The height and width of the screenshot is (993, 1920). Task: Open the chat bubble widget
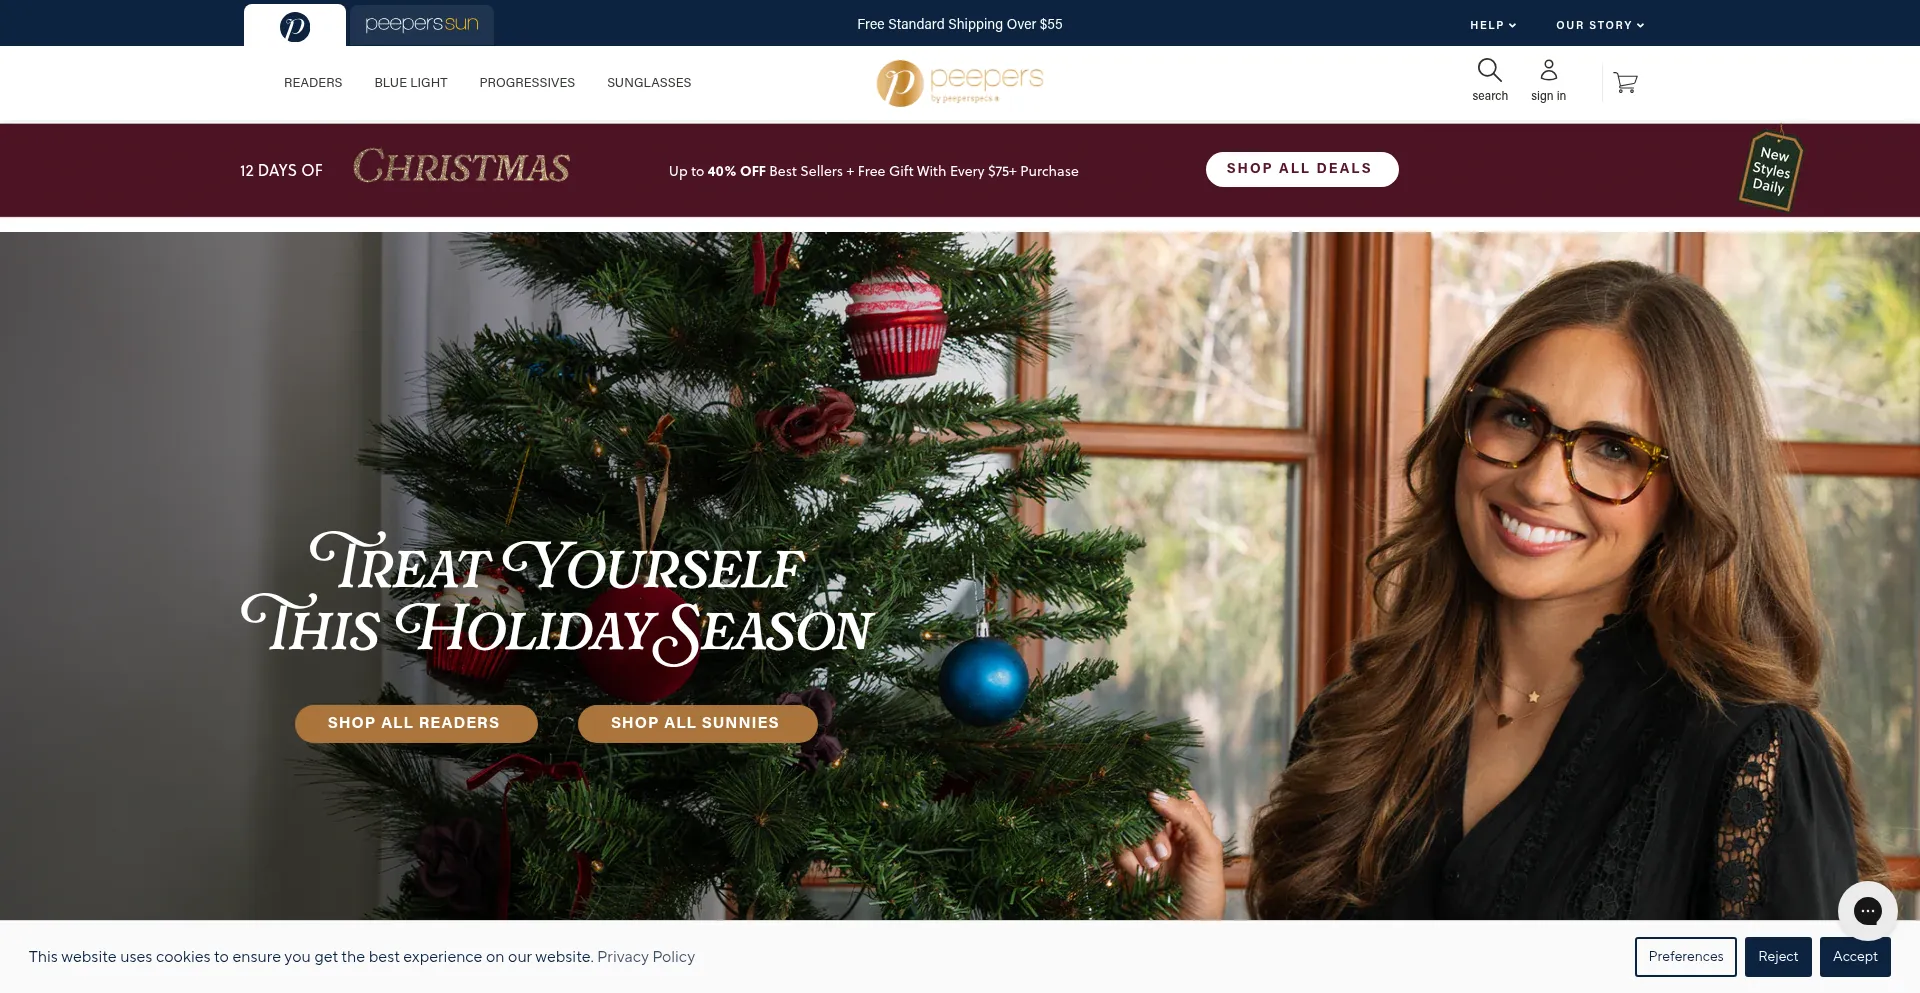click(x=1867, y=911)
